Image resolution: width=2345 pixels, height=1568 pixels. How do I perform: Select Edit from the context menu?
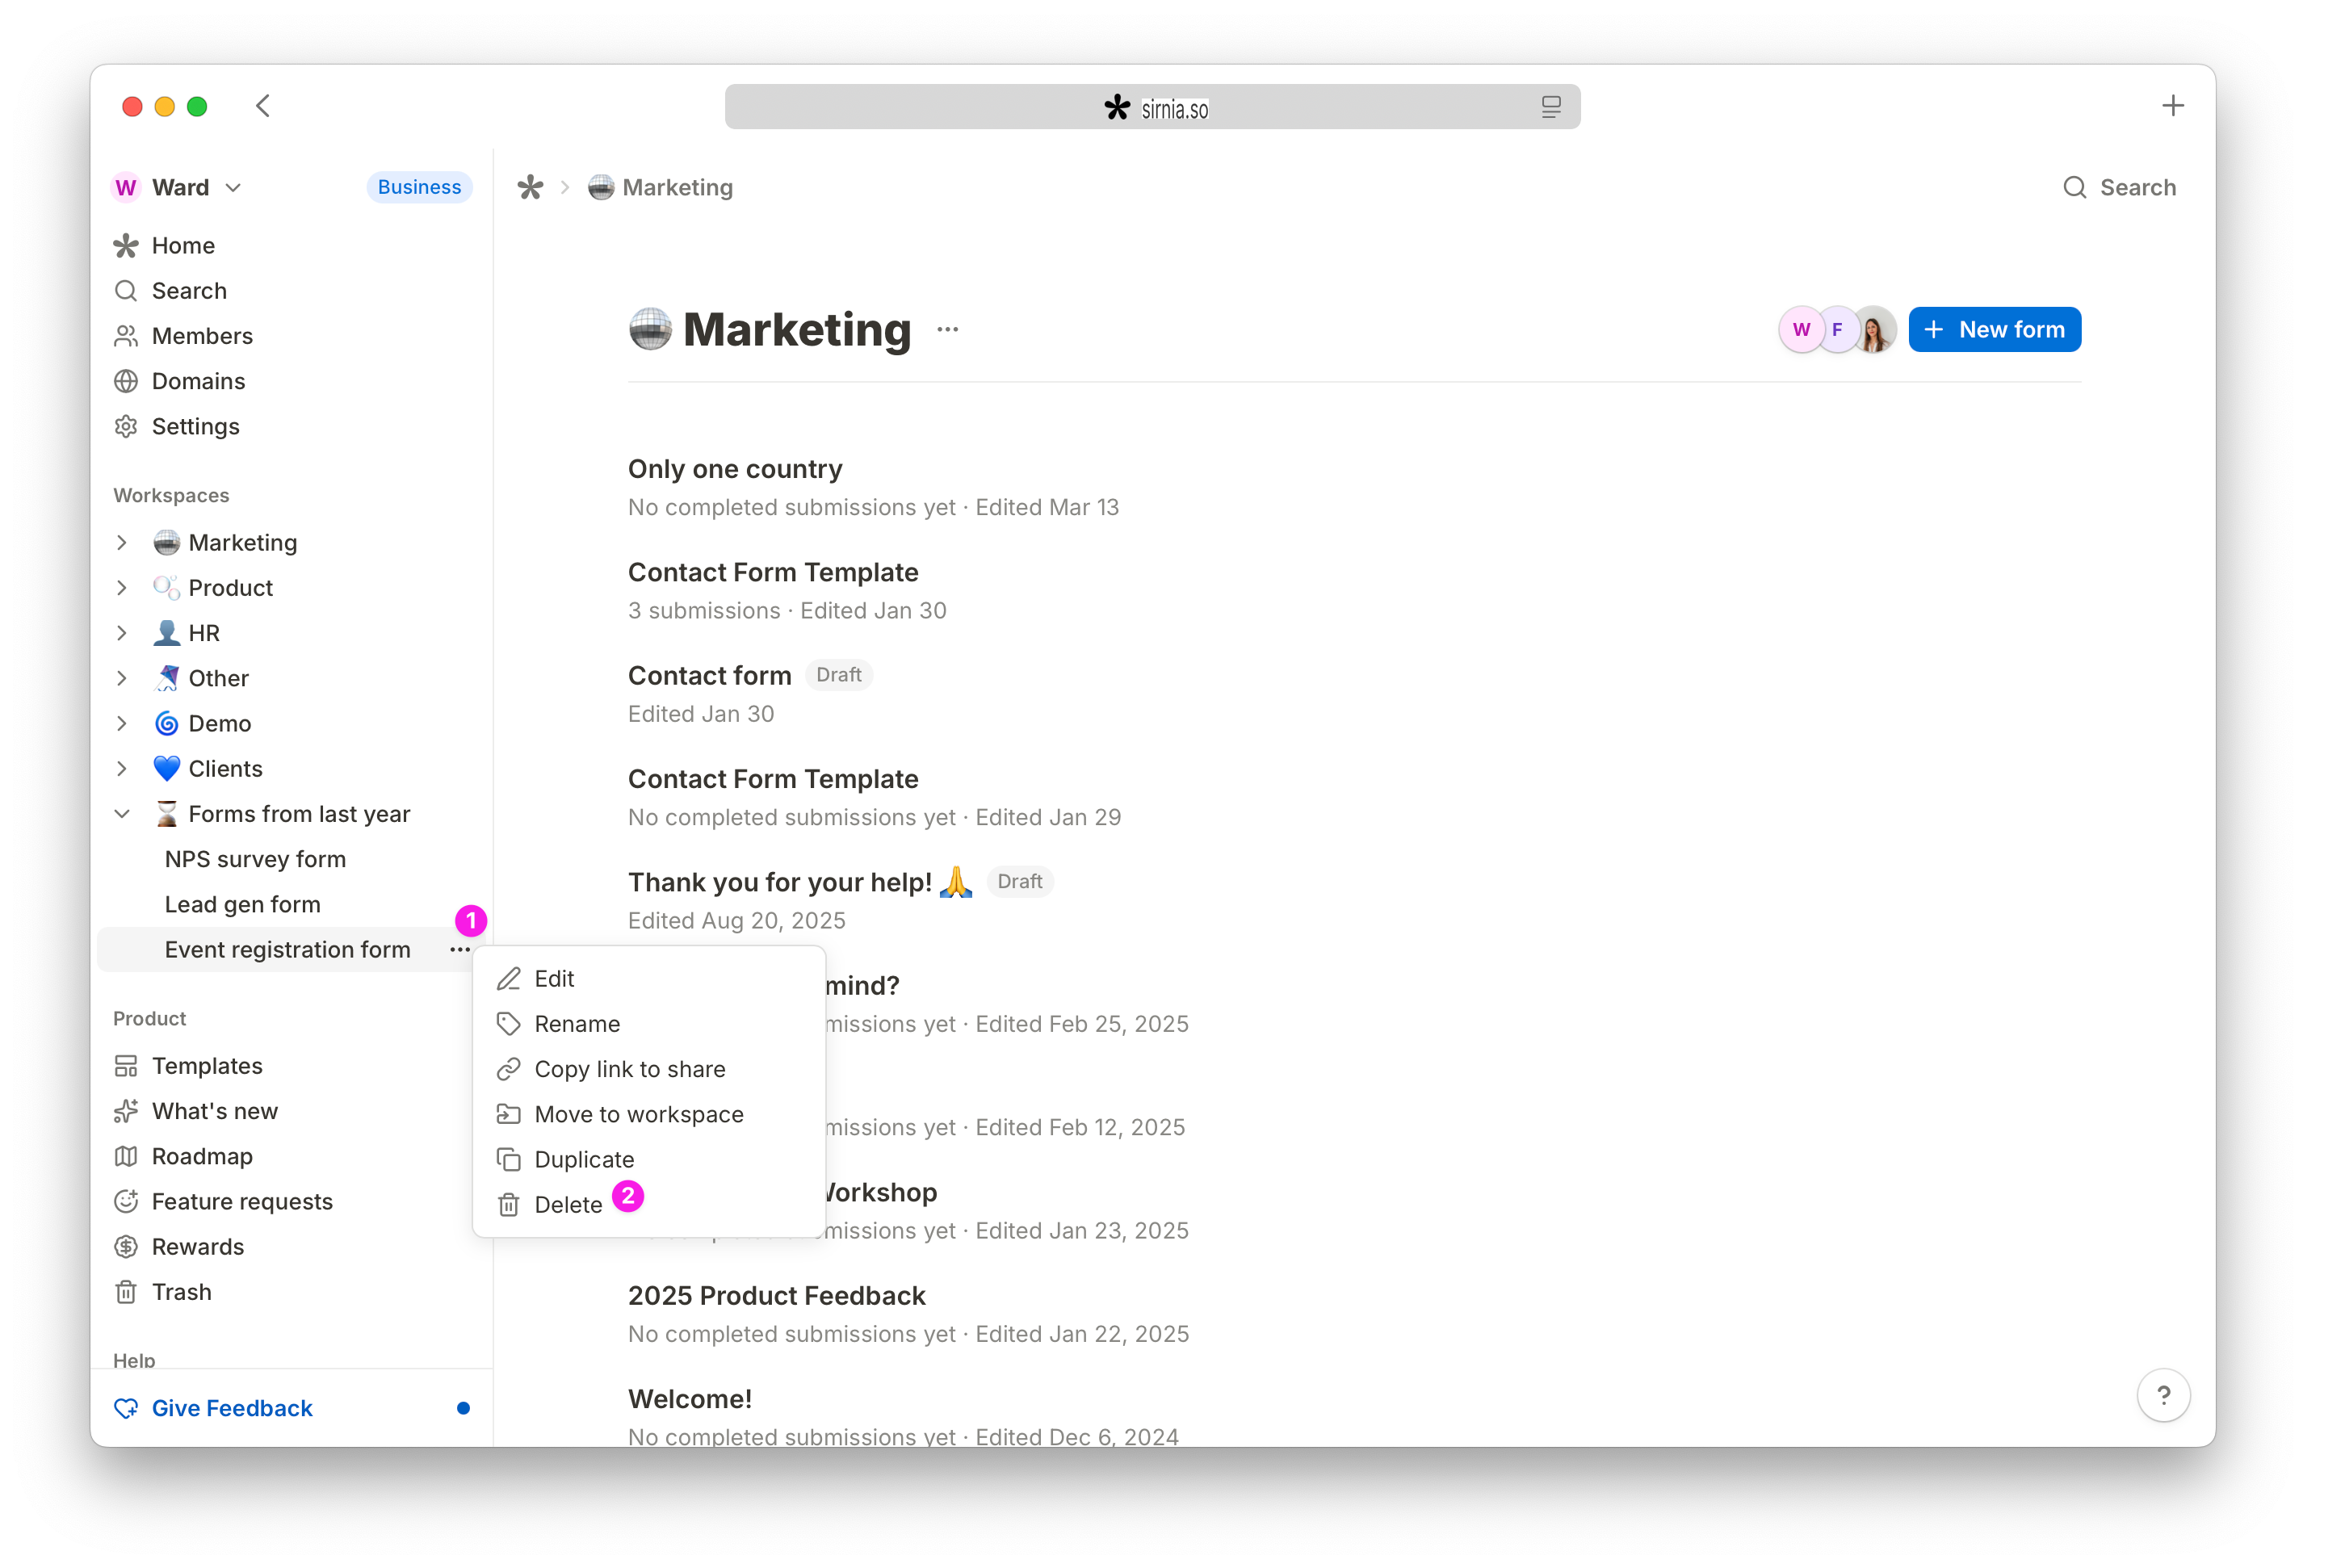coord(649,979)
